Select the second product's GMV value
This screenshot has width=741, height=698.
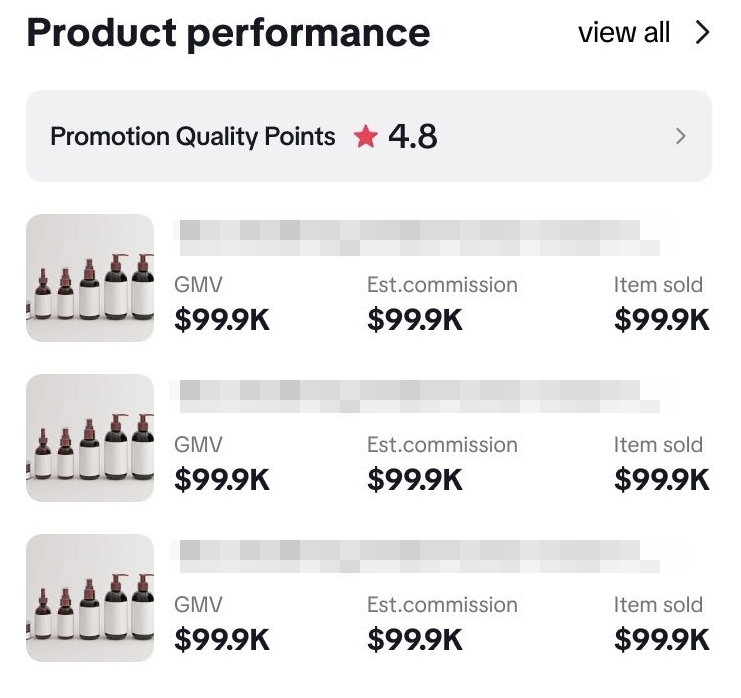click(x=222, y=480)
